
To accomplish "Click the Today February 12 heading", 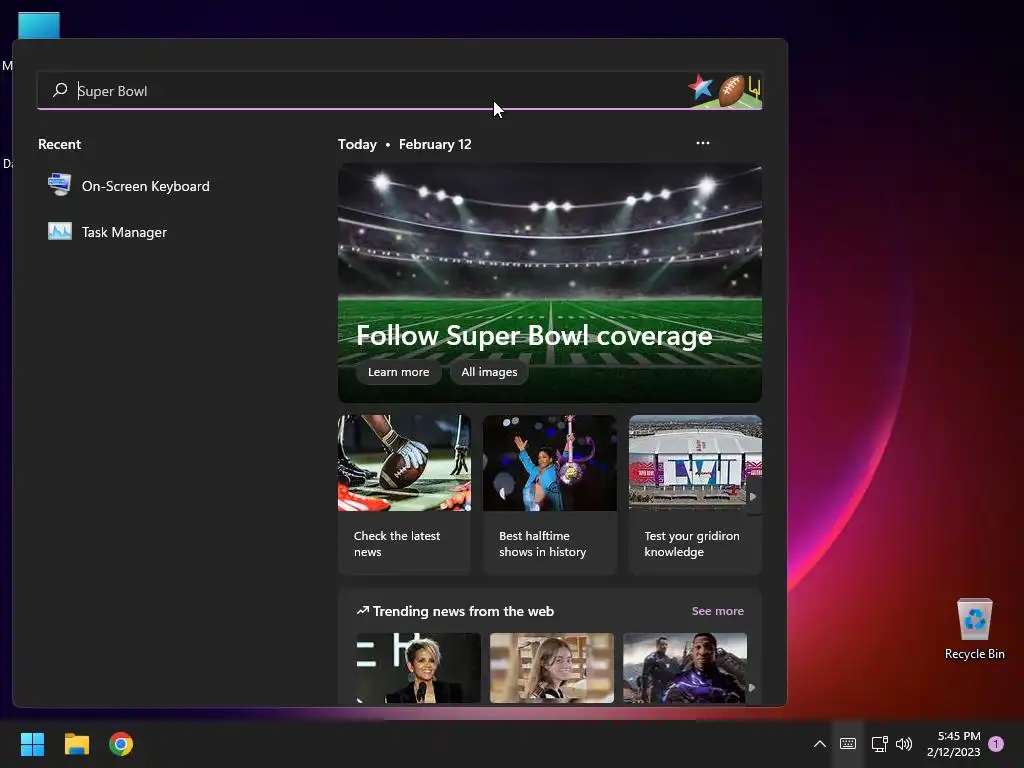I will coord(404,144).
